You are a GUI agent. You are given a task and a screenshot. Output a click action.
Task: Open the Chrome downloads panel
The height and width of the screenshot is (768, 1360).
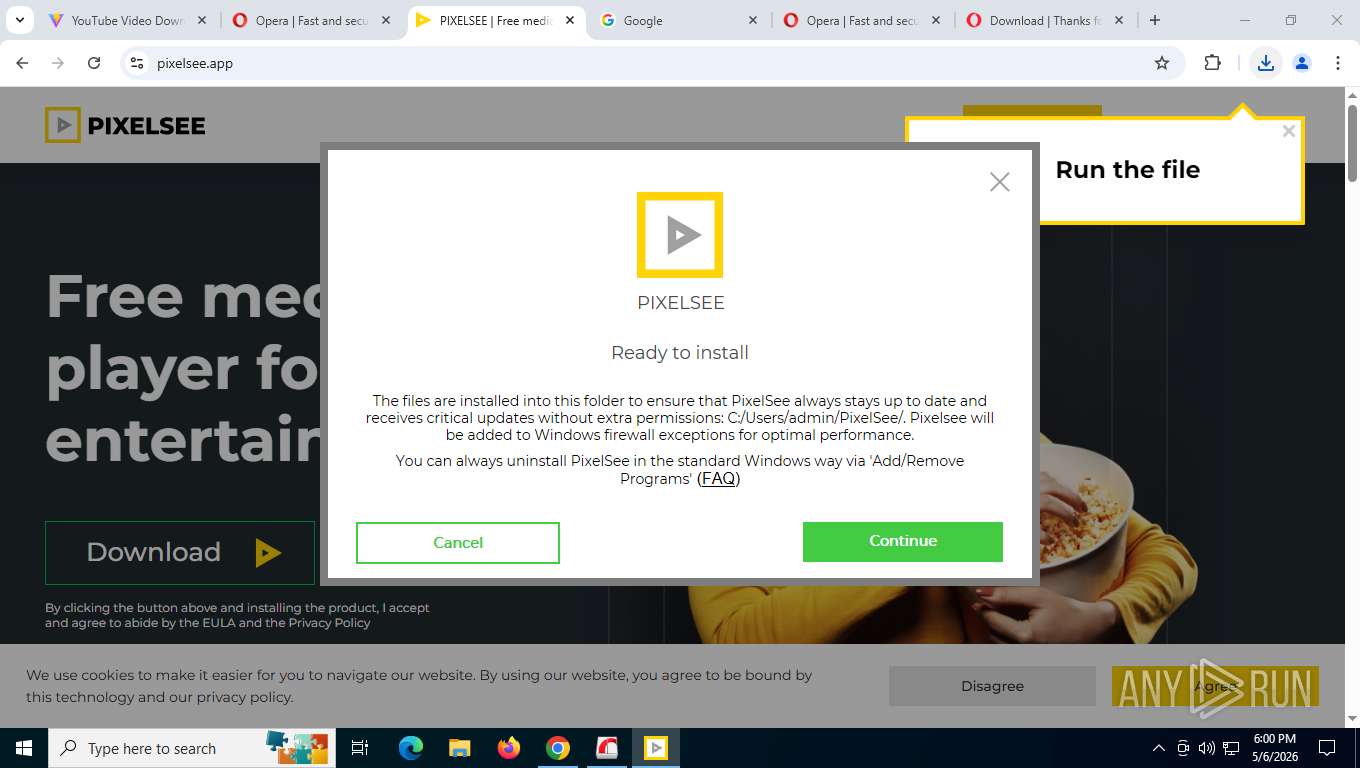click(1266, 63)
